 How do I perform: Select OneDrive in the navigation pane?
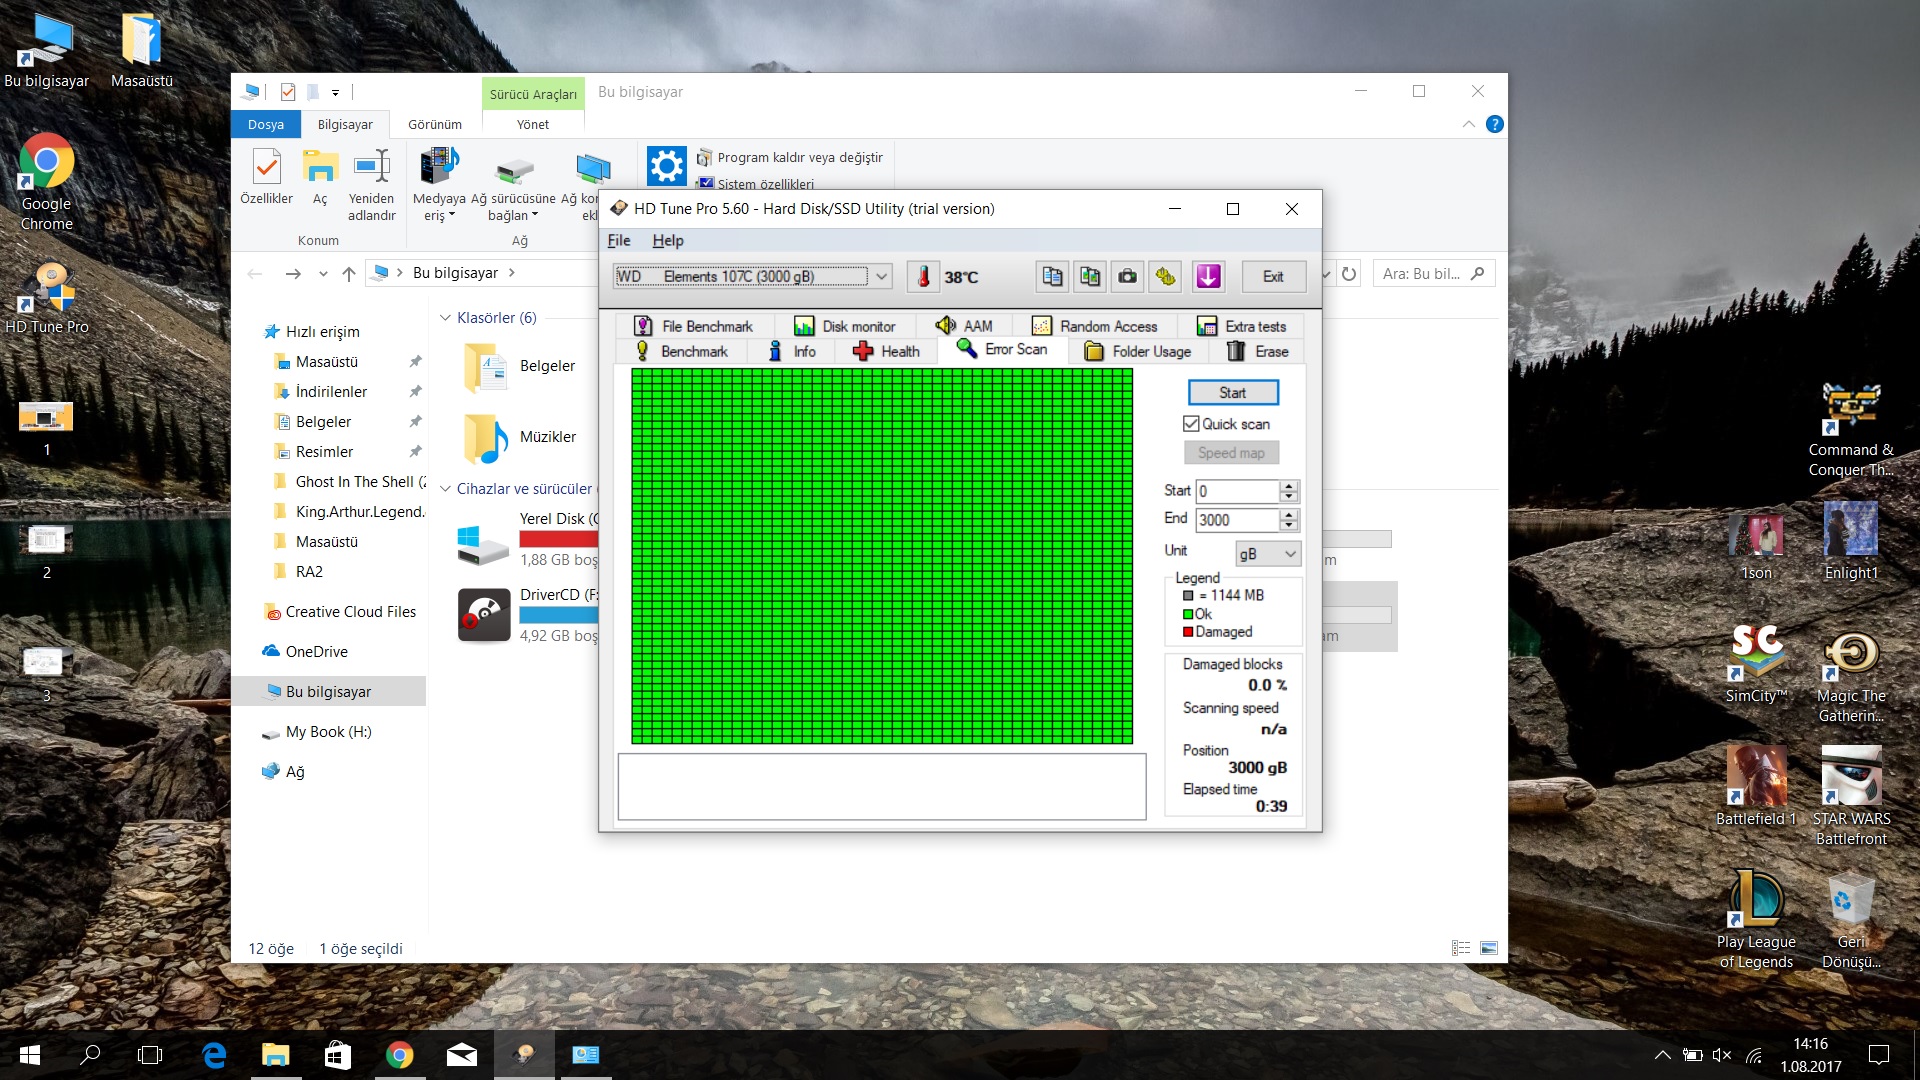pos(317,652)
